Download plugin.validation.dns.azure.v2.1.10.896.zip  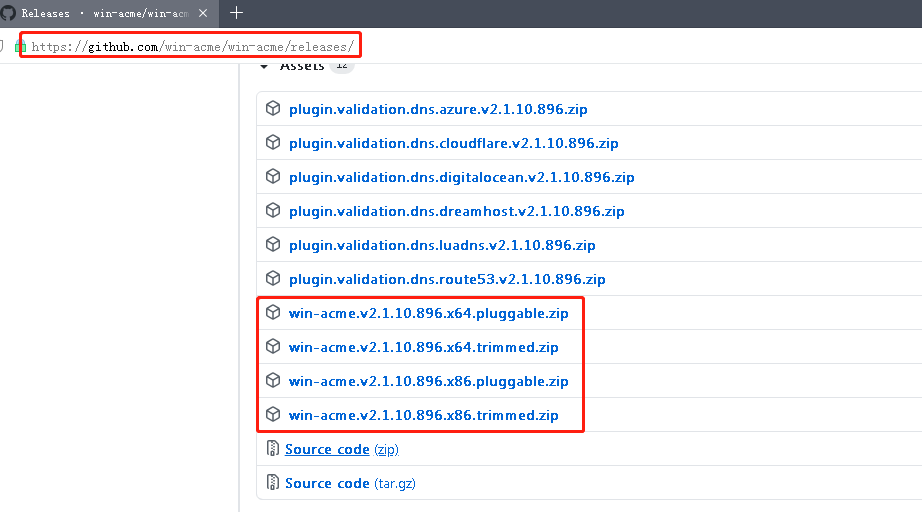point(438,109)
